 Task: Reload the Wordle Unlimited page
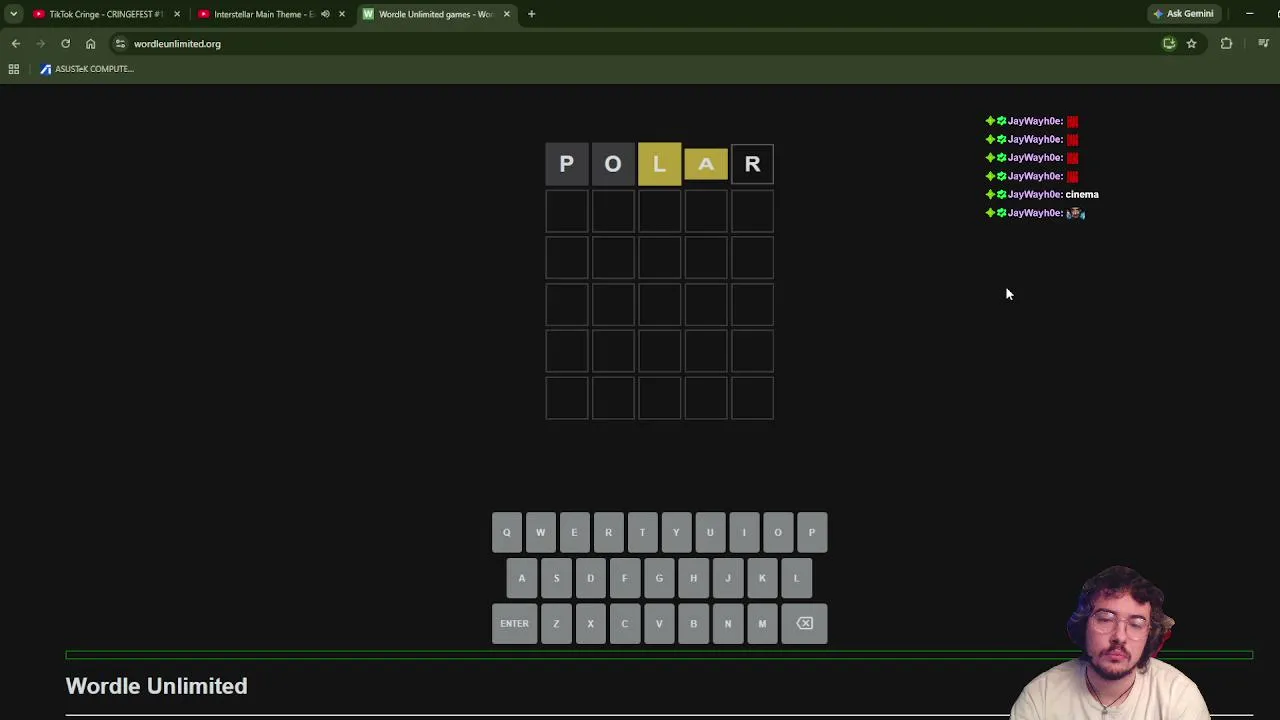[x=65, y=43]
